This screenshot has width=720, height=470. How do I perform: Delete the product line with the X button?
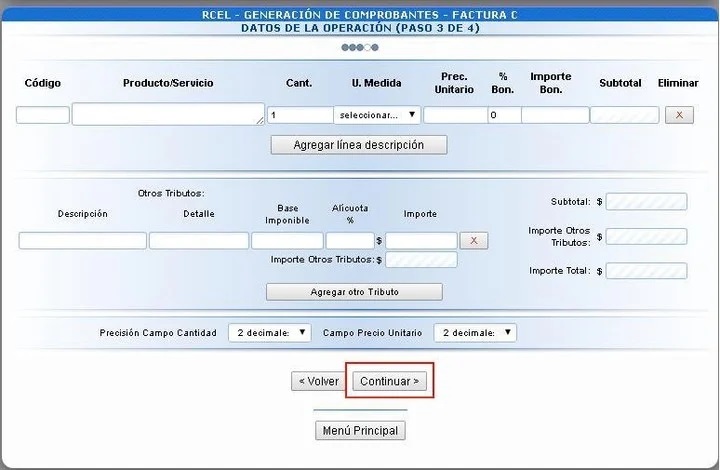[679, 115]
